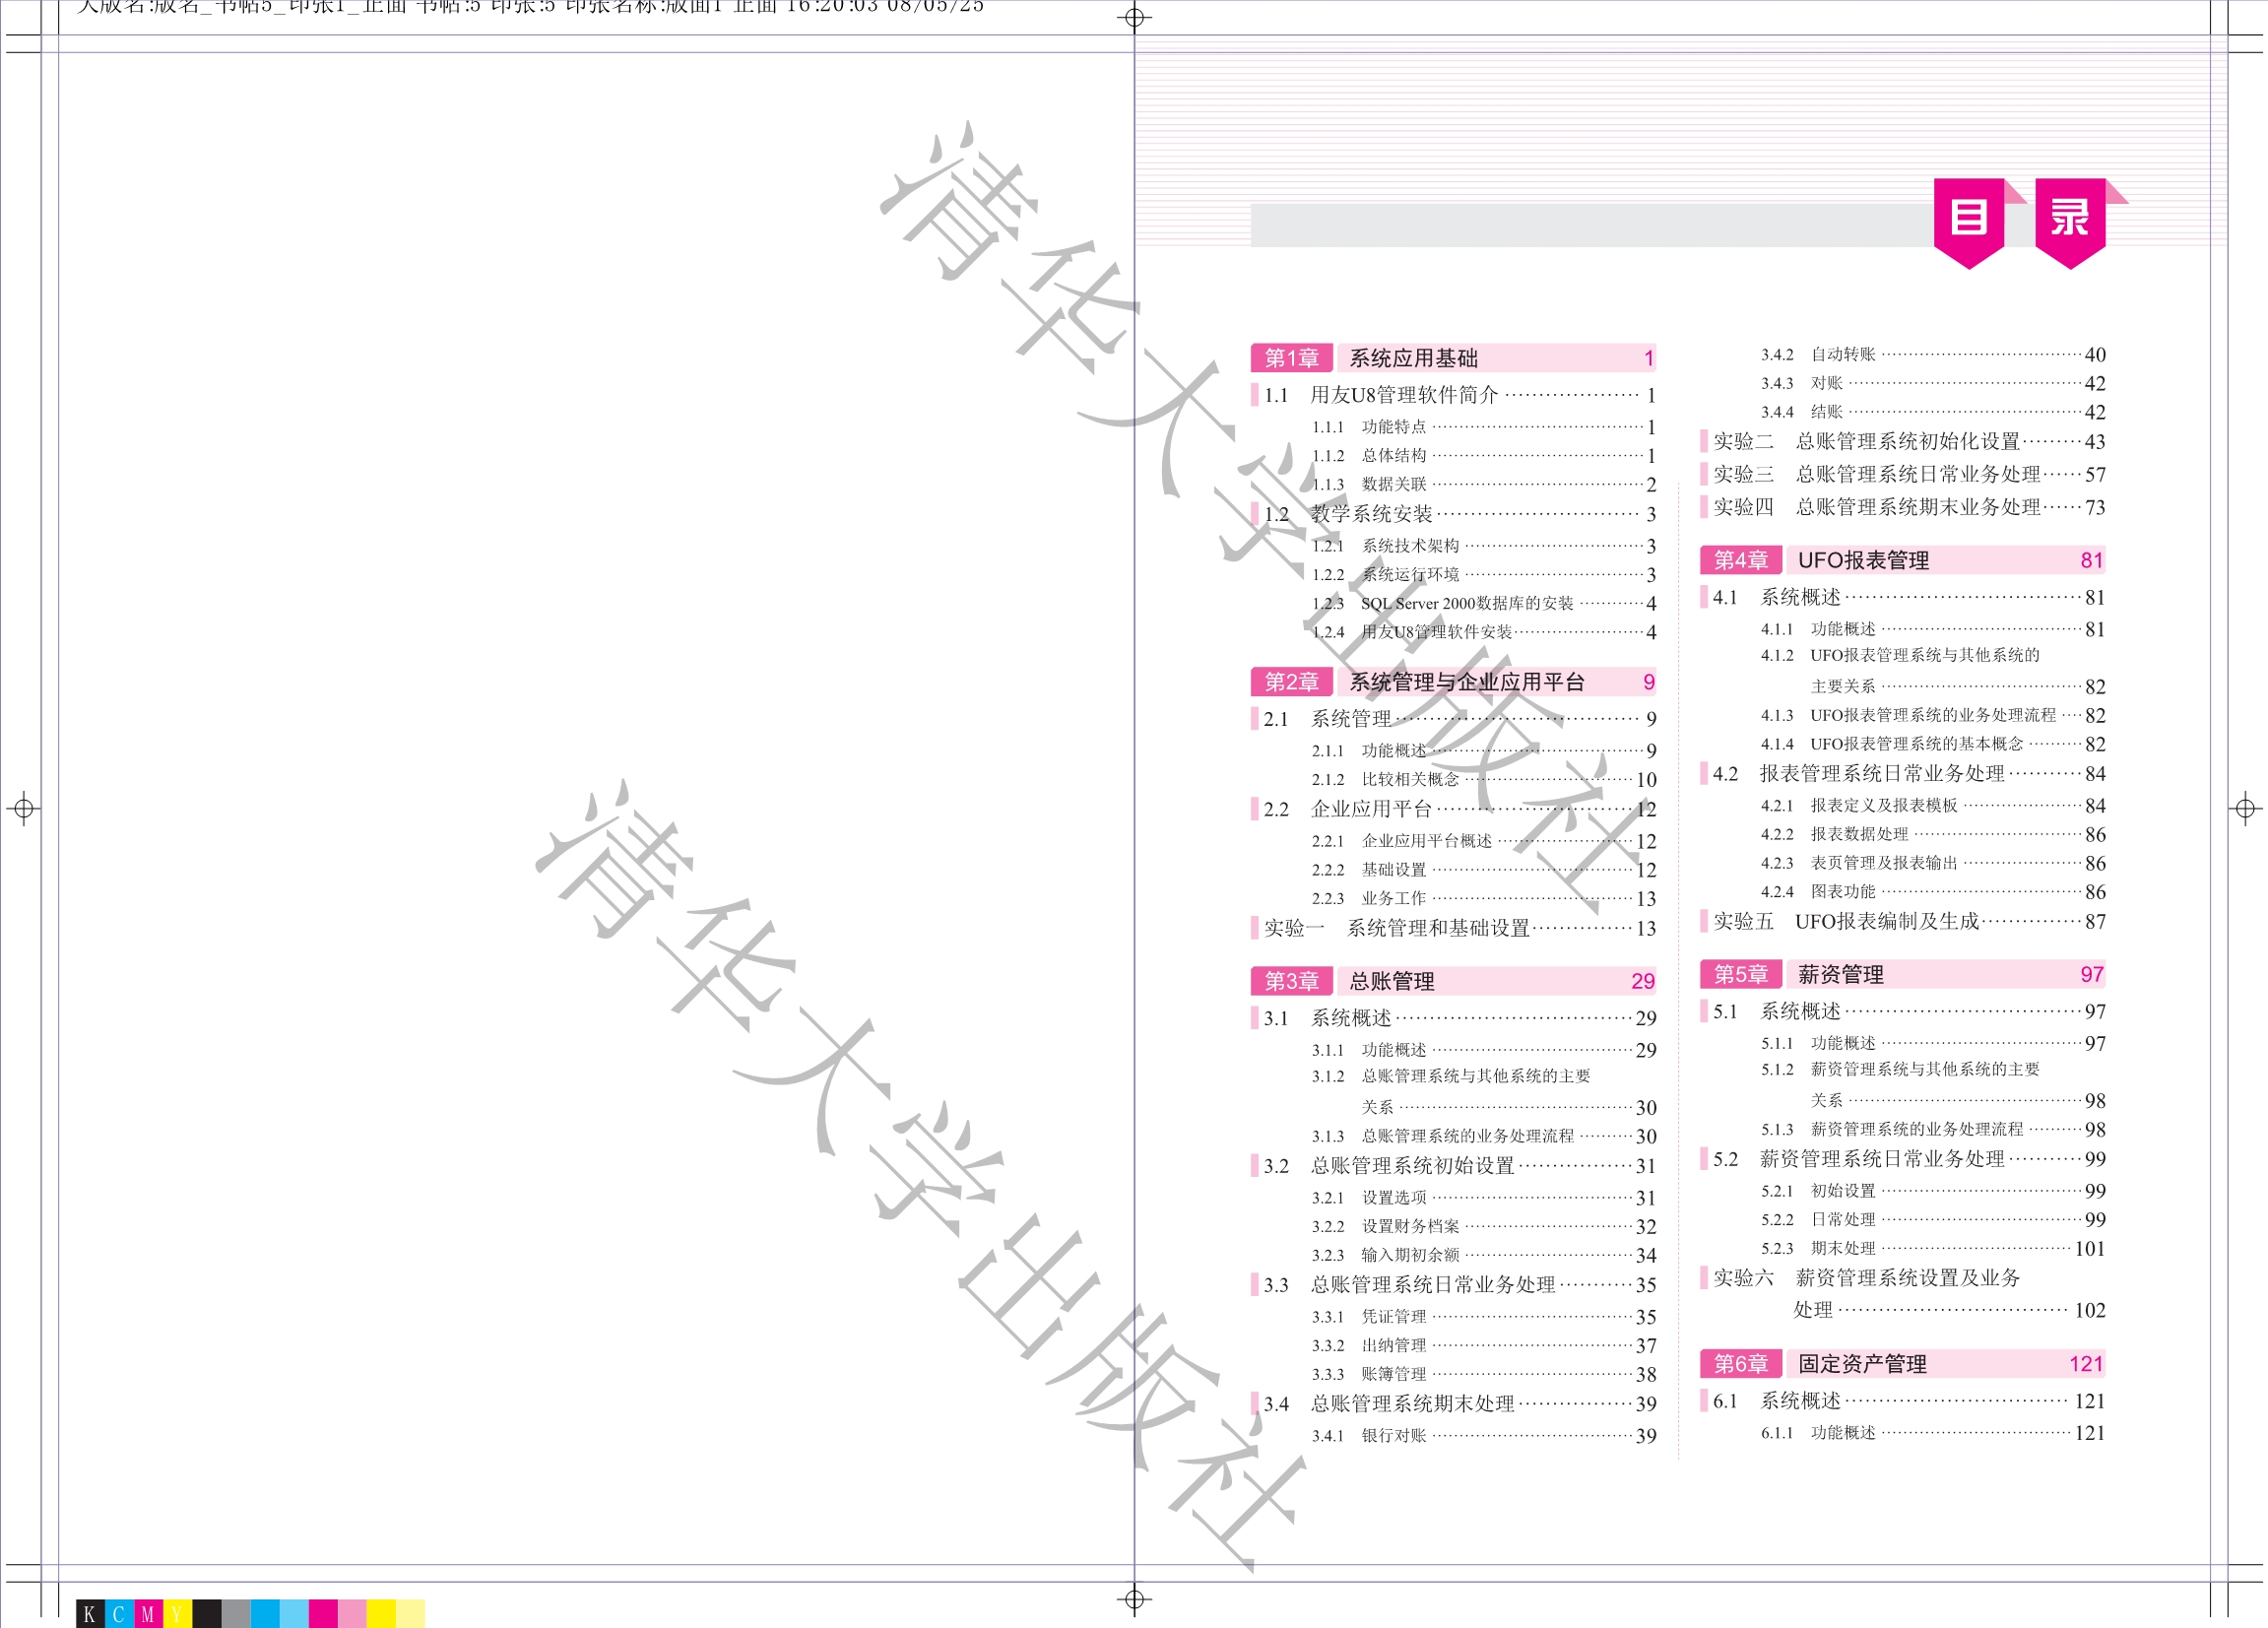
Task: Click the black K swatch in color bar
Action: point(90,1614)
